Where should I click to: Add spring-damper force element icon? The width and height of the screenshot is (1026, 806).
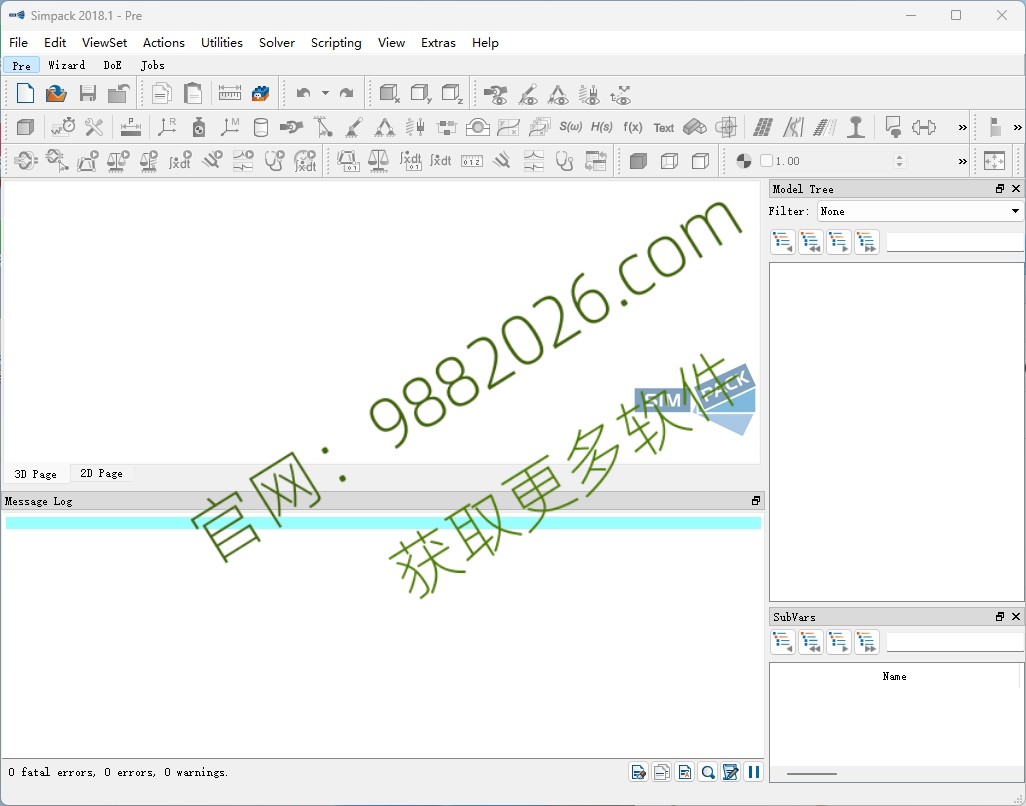click(416, 127)
